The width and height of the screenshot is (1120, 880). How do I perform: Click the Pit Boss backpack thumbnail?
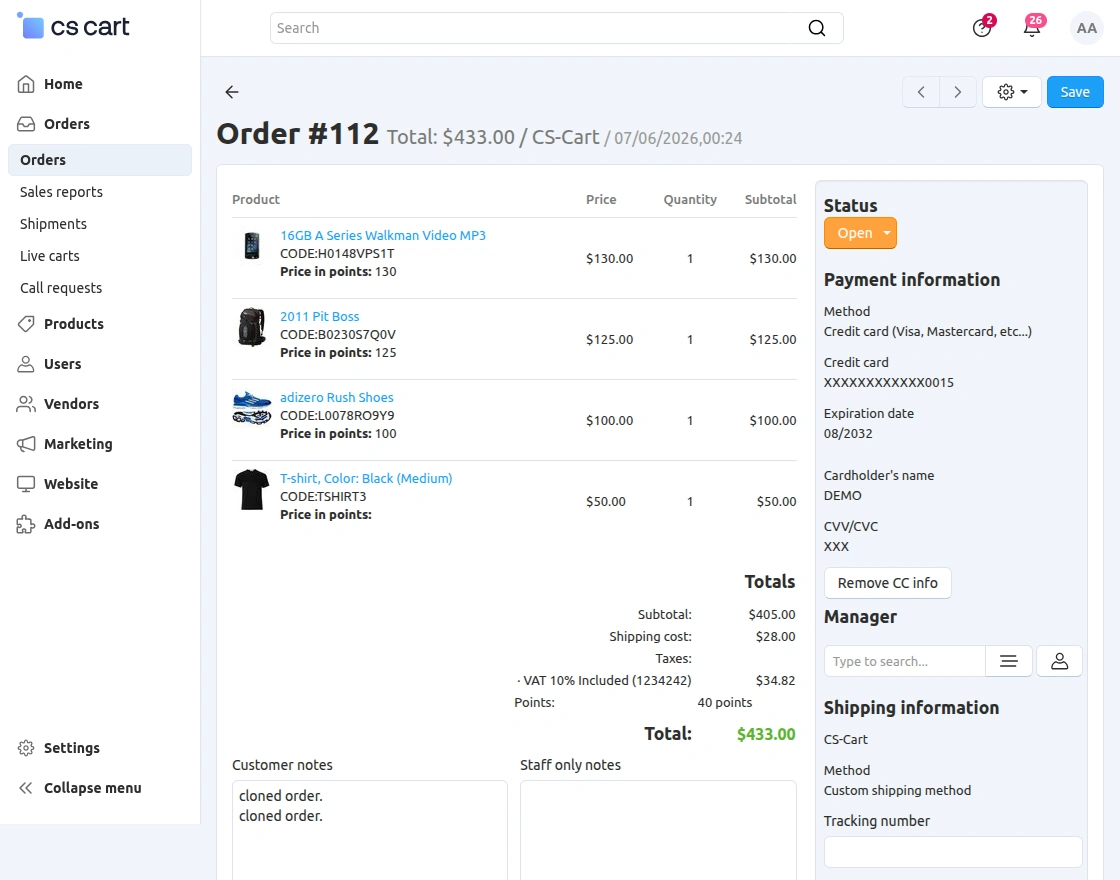click(251, 327)
